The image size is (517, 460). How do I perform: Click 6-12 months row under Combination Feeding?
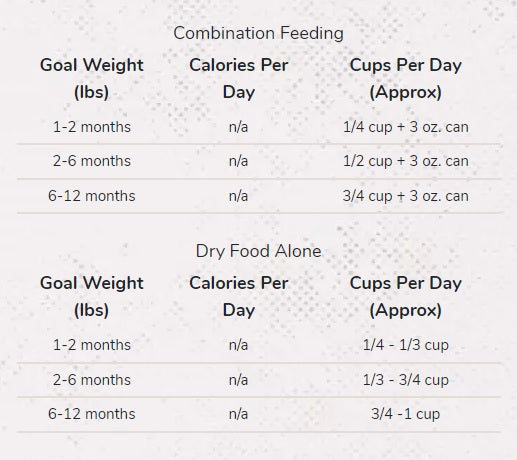coord(259,196)
